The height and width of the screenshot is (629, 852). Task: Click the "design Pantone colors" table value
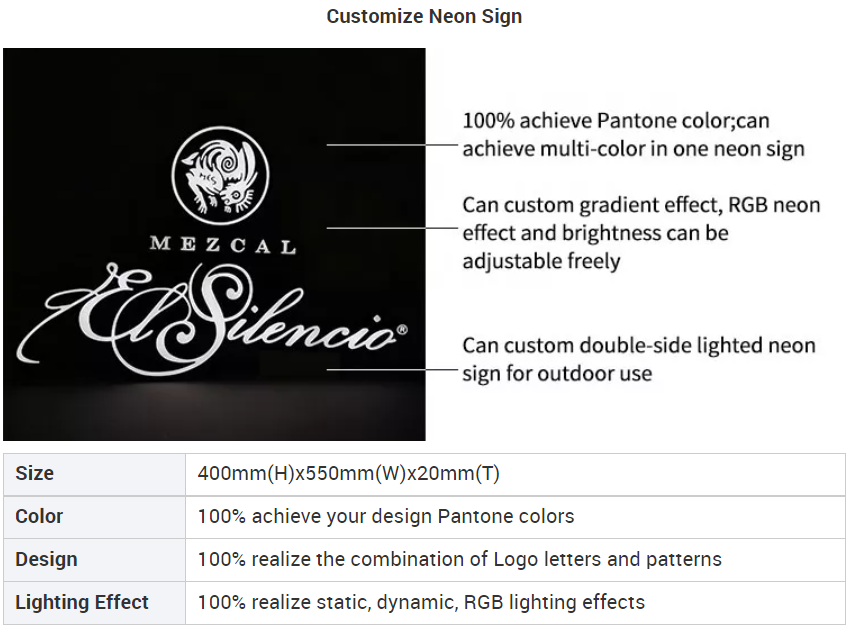[x=386, y=517]
